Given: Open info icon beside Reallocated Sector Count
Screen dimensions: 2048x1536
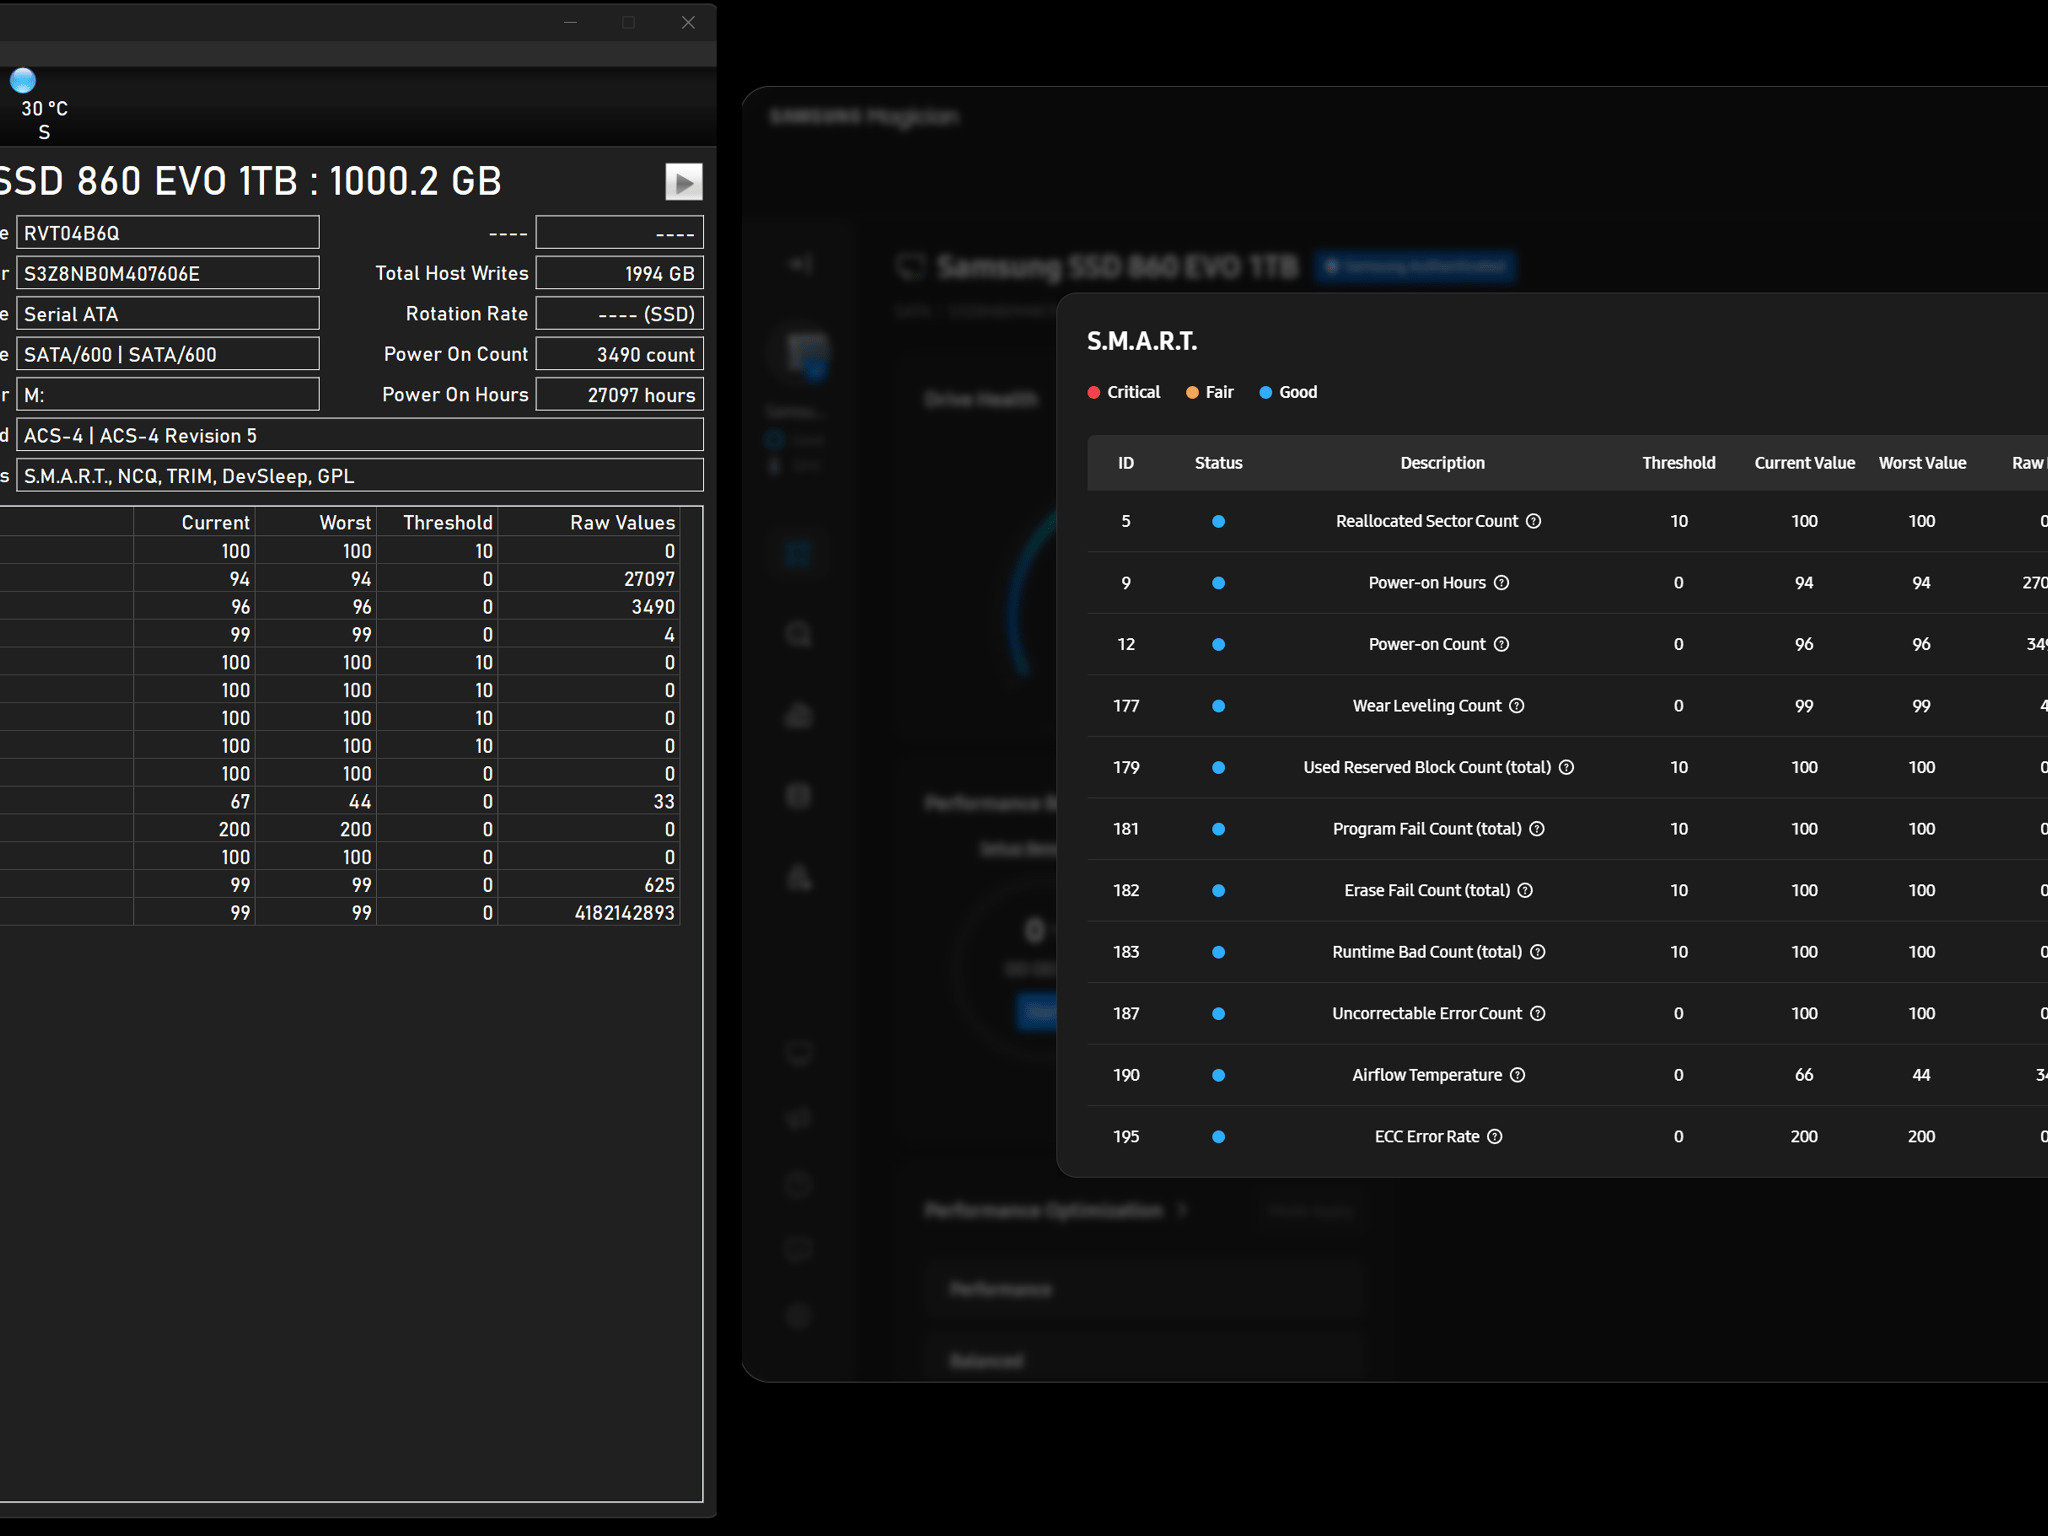Looking at the screenshot, I should [x=1533, y=521].
